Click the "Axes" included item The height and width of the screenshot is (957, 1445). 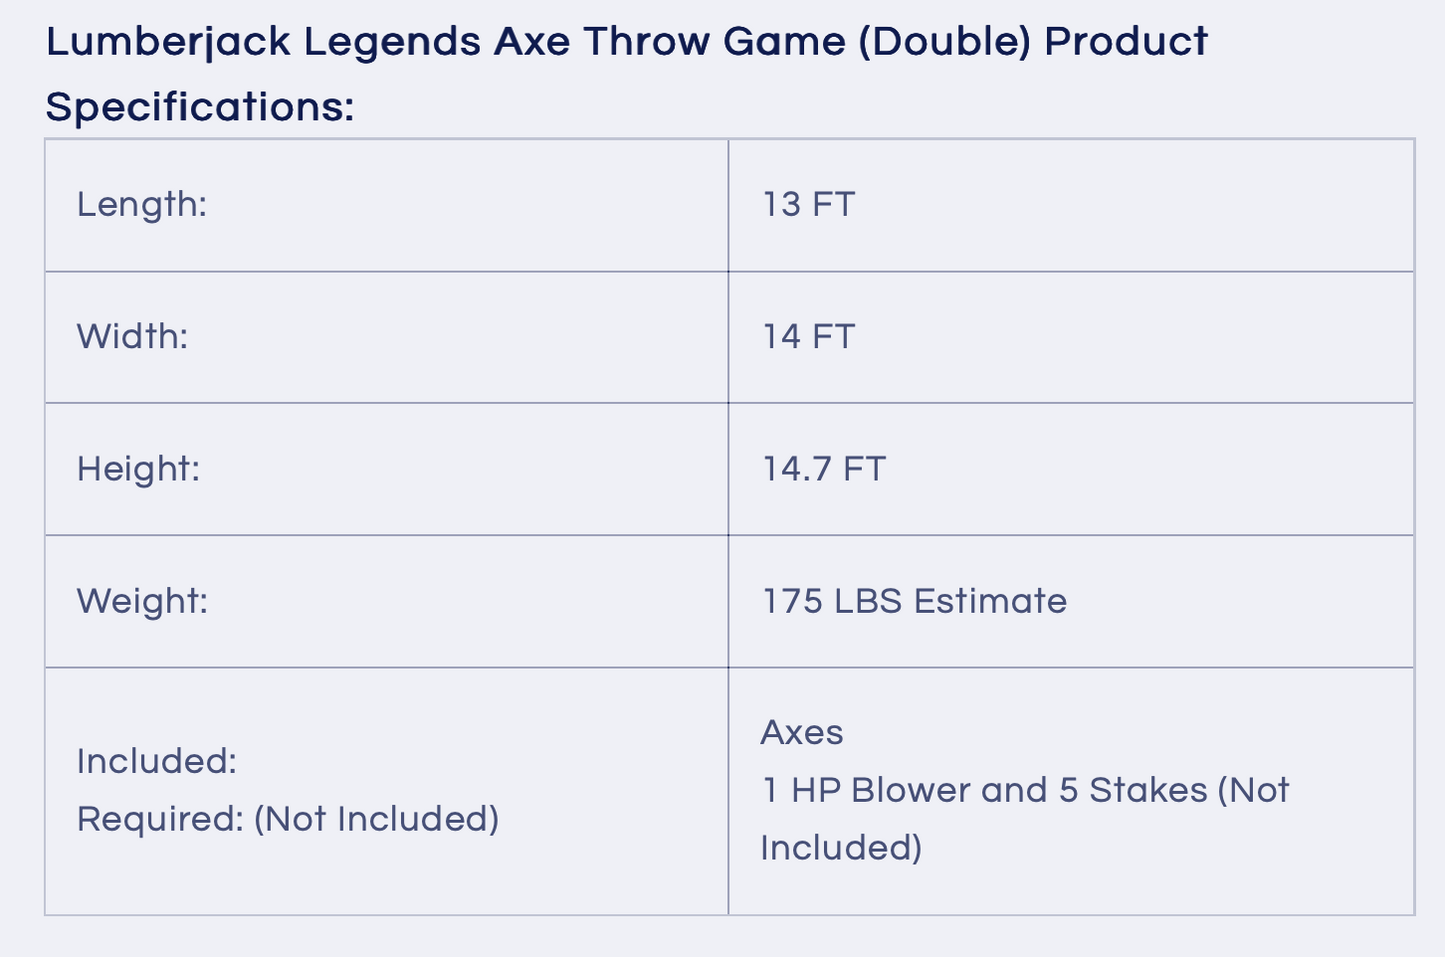(x=802, y=733)
